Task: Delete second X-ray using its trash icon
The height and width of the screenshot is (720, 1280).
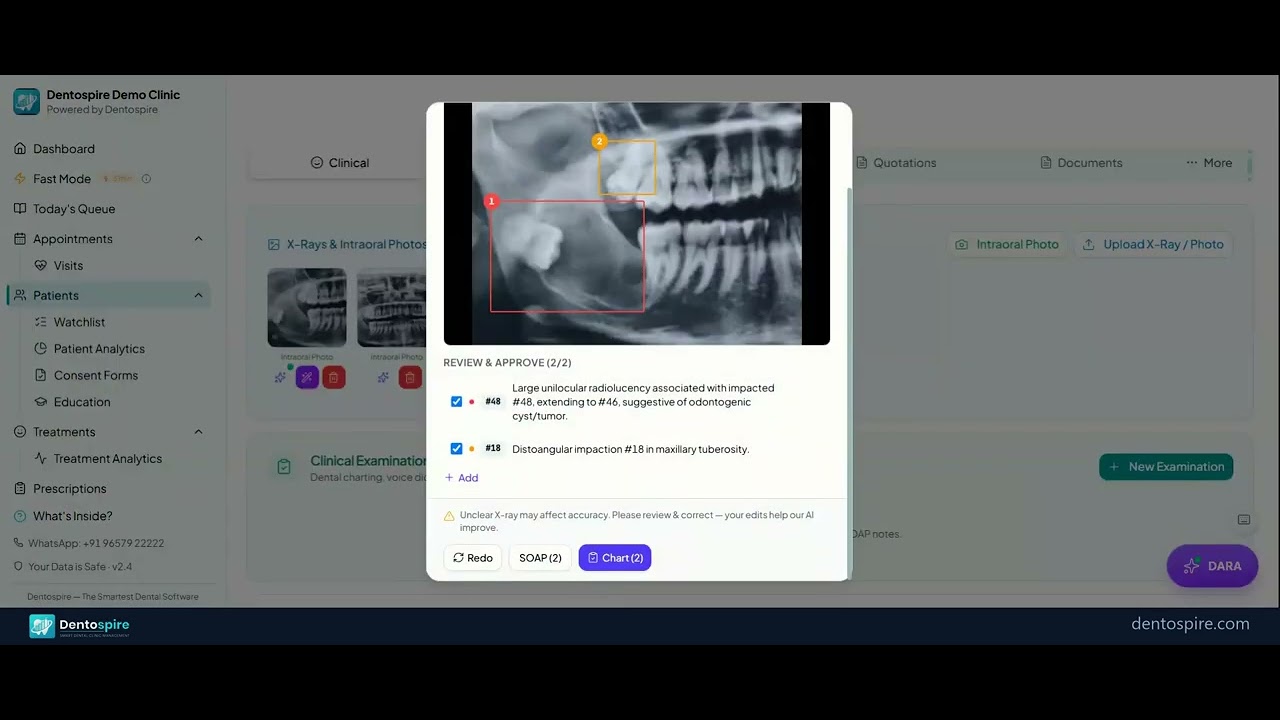Action: pos(409,378)
